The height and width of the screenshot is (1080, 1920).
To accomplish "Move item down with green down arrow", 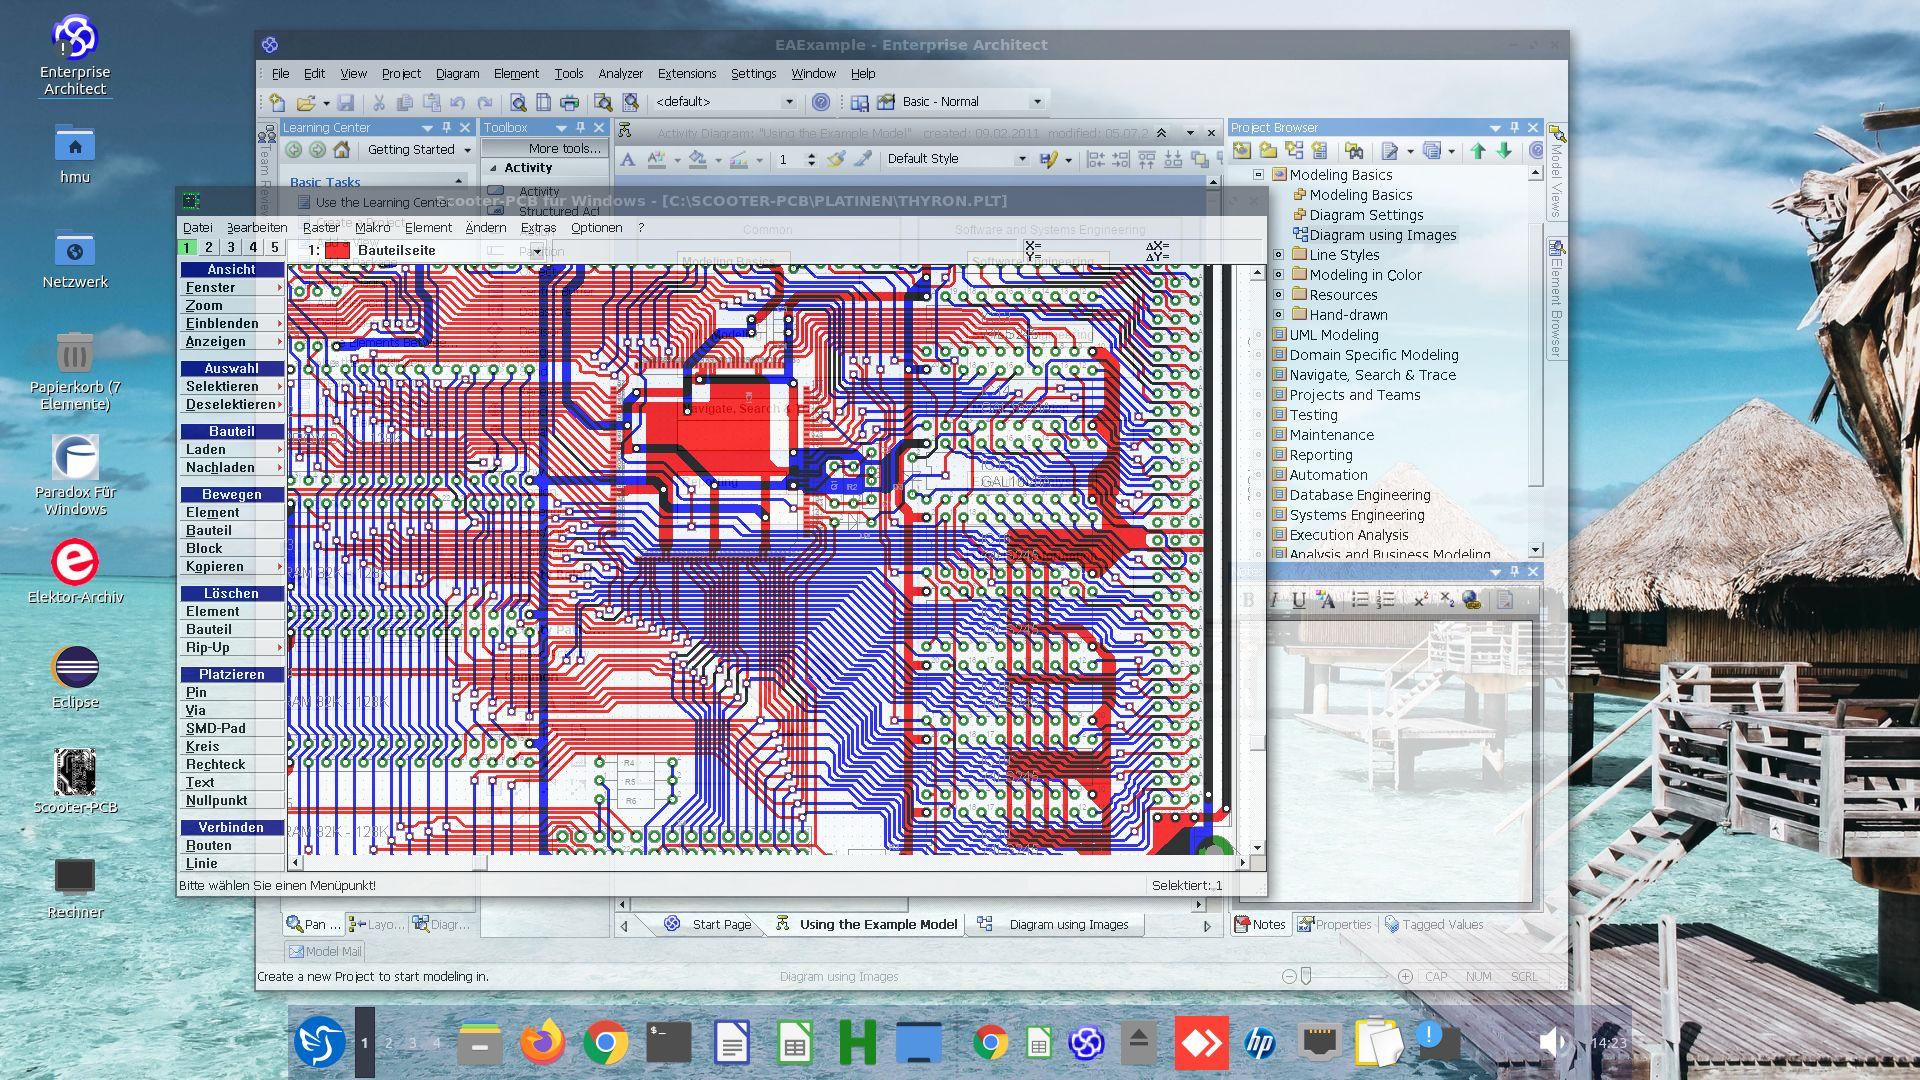I will click(x=1504, y=151).
